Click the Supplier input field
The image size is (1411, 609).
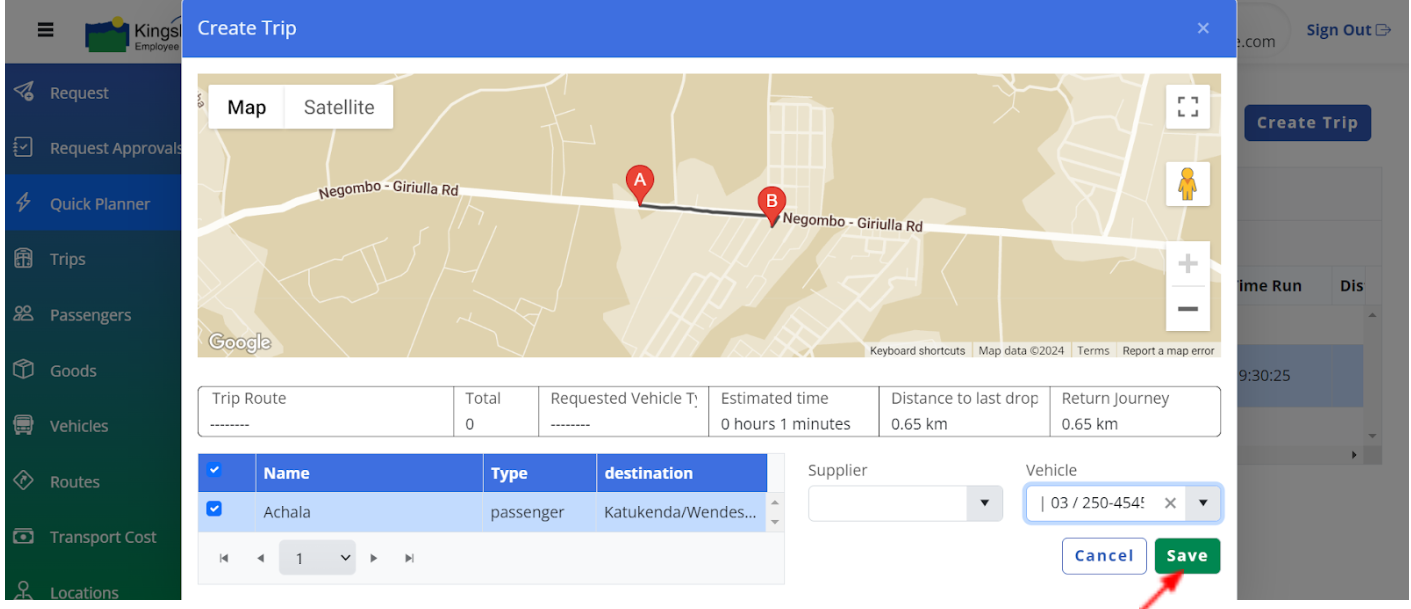pos(888,504)
